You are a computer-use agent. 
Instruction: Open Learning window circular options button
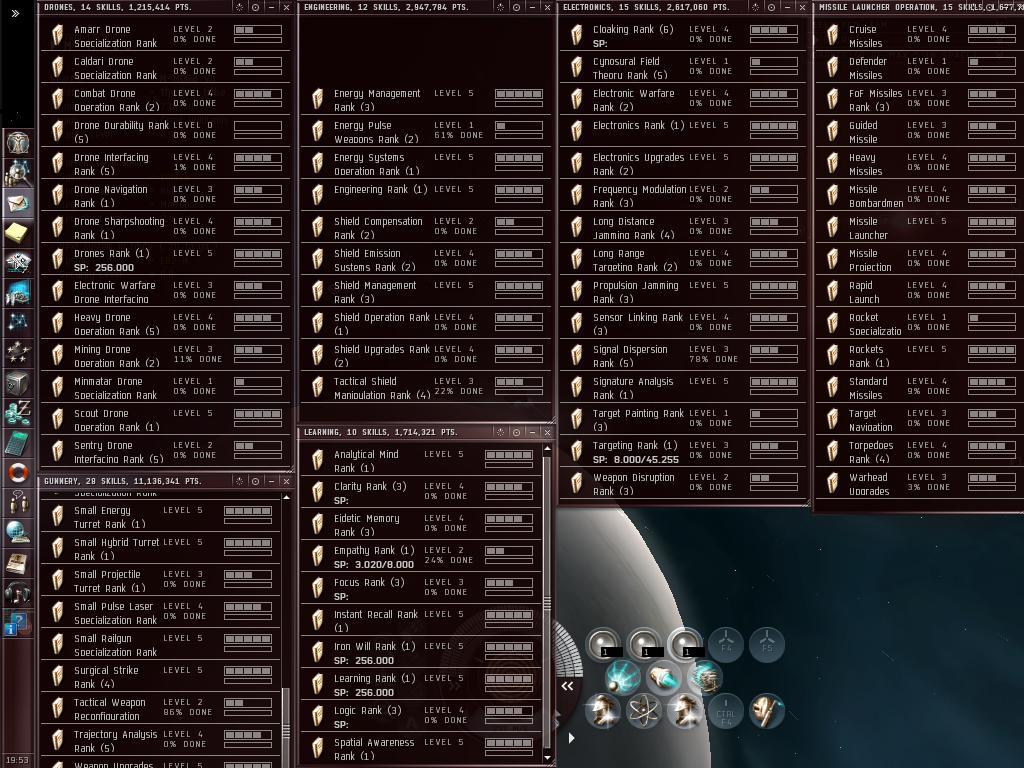point(517,432)
